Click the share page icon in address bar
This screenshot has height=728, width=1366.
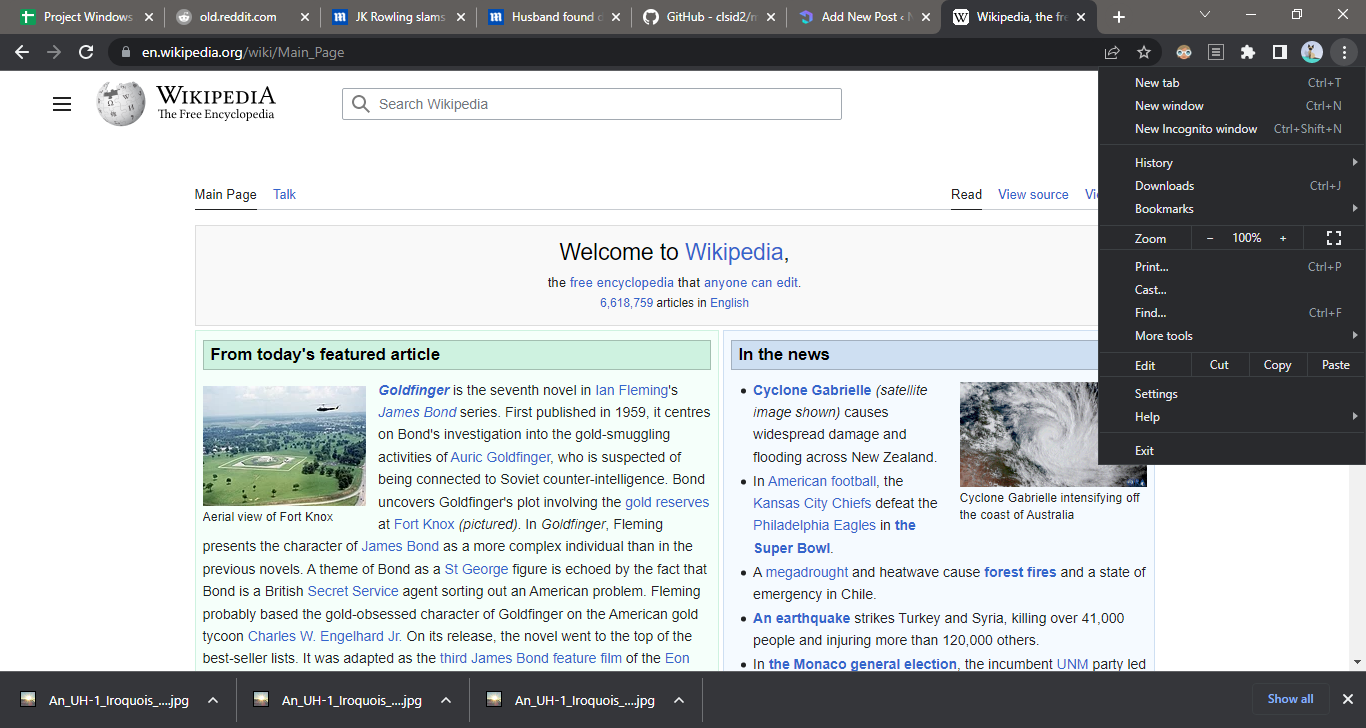1112,52
